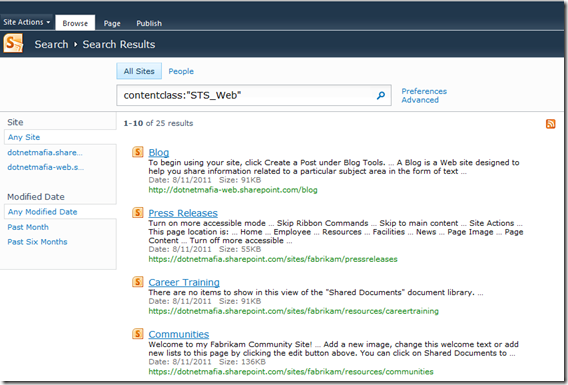Open the Site Actions dropdown menu

point(27,22)
